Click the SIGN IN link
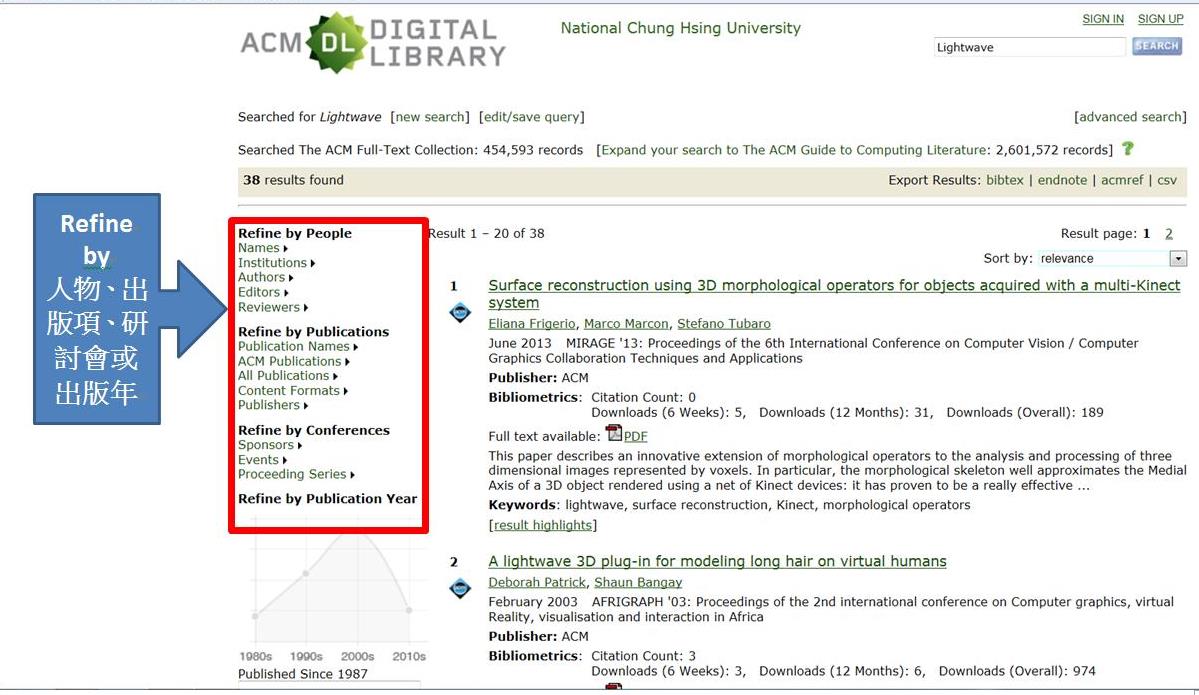This screenshot has height=695, width=1199. [x=1103, y=19]
